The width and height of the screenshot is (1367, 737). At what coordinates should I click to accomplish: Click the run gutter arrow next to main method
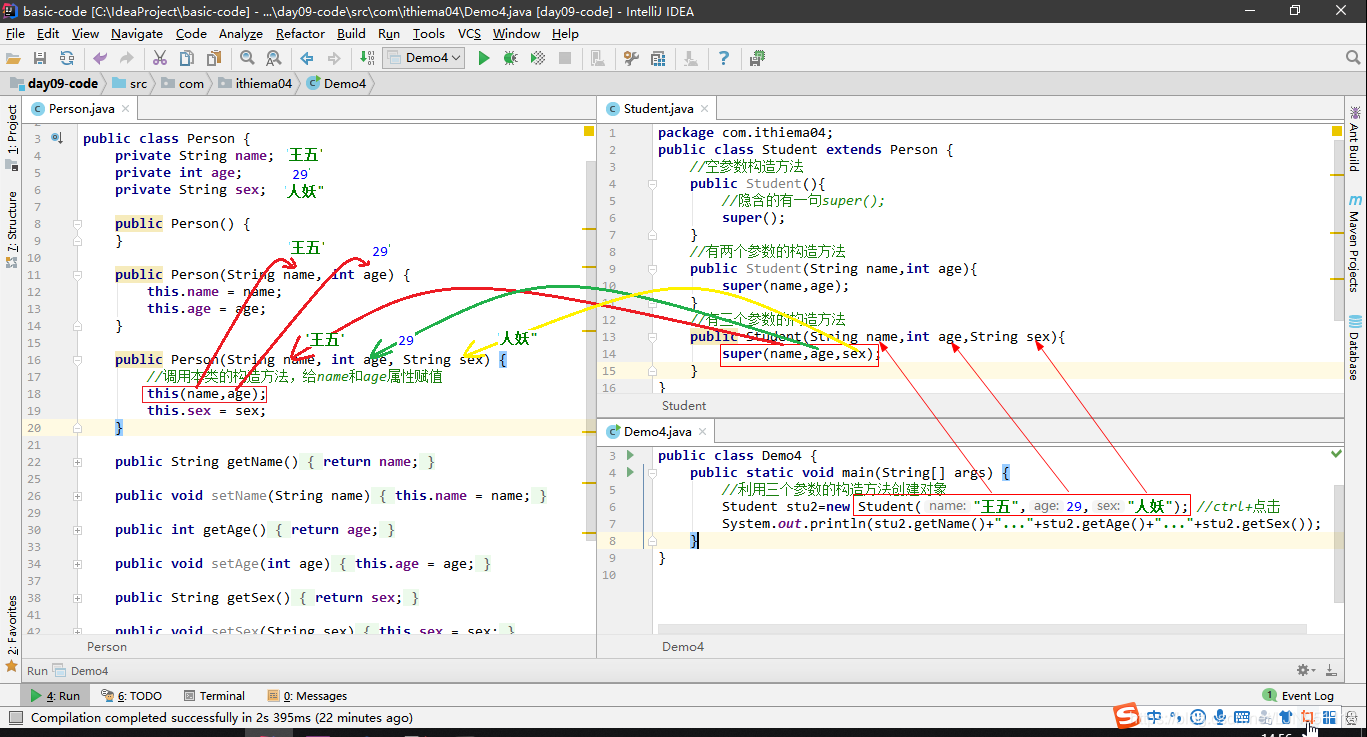pyautogui.click(x=630, y=472)
